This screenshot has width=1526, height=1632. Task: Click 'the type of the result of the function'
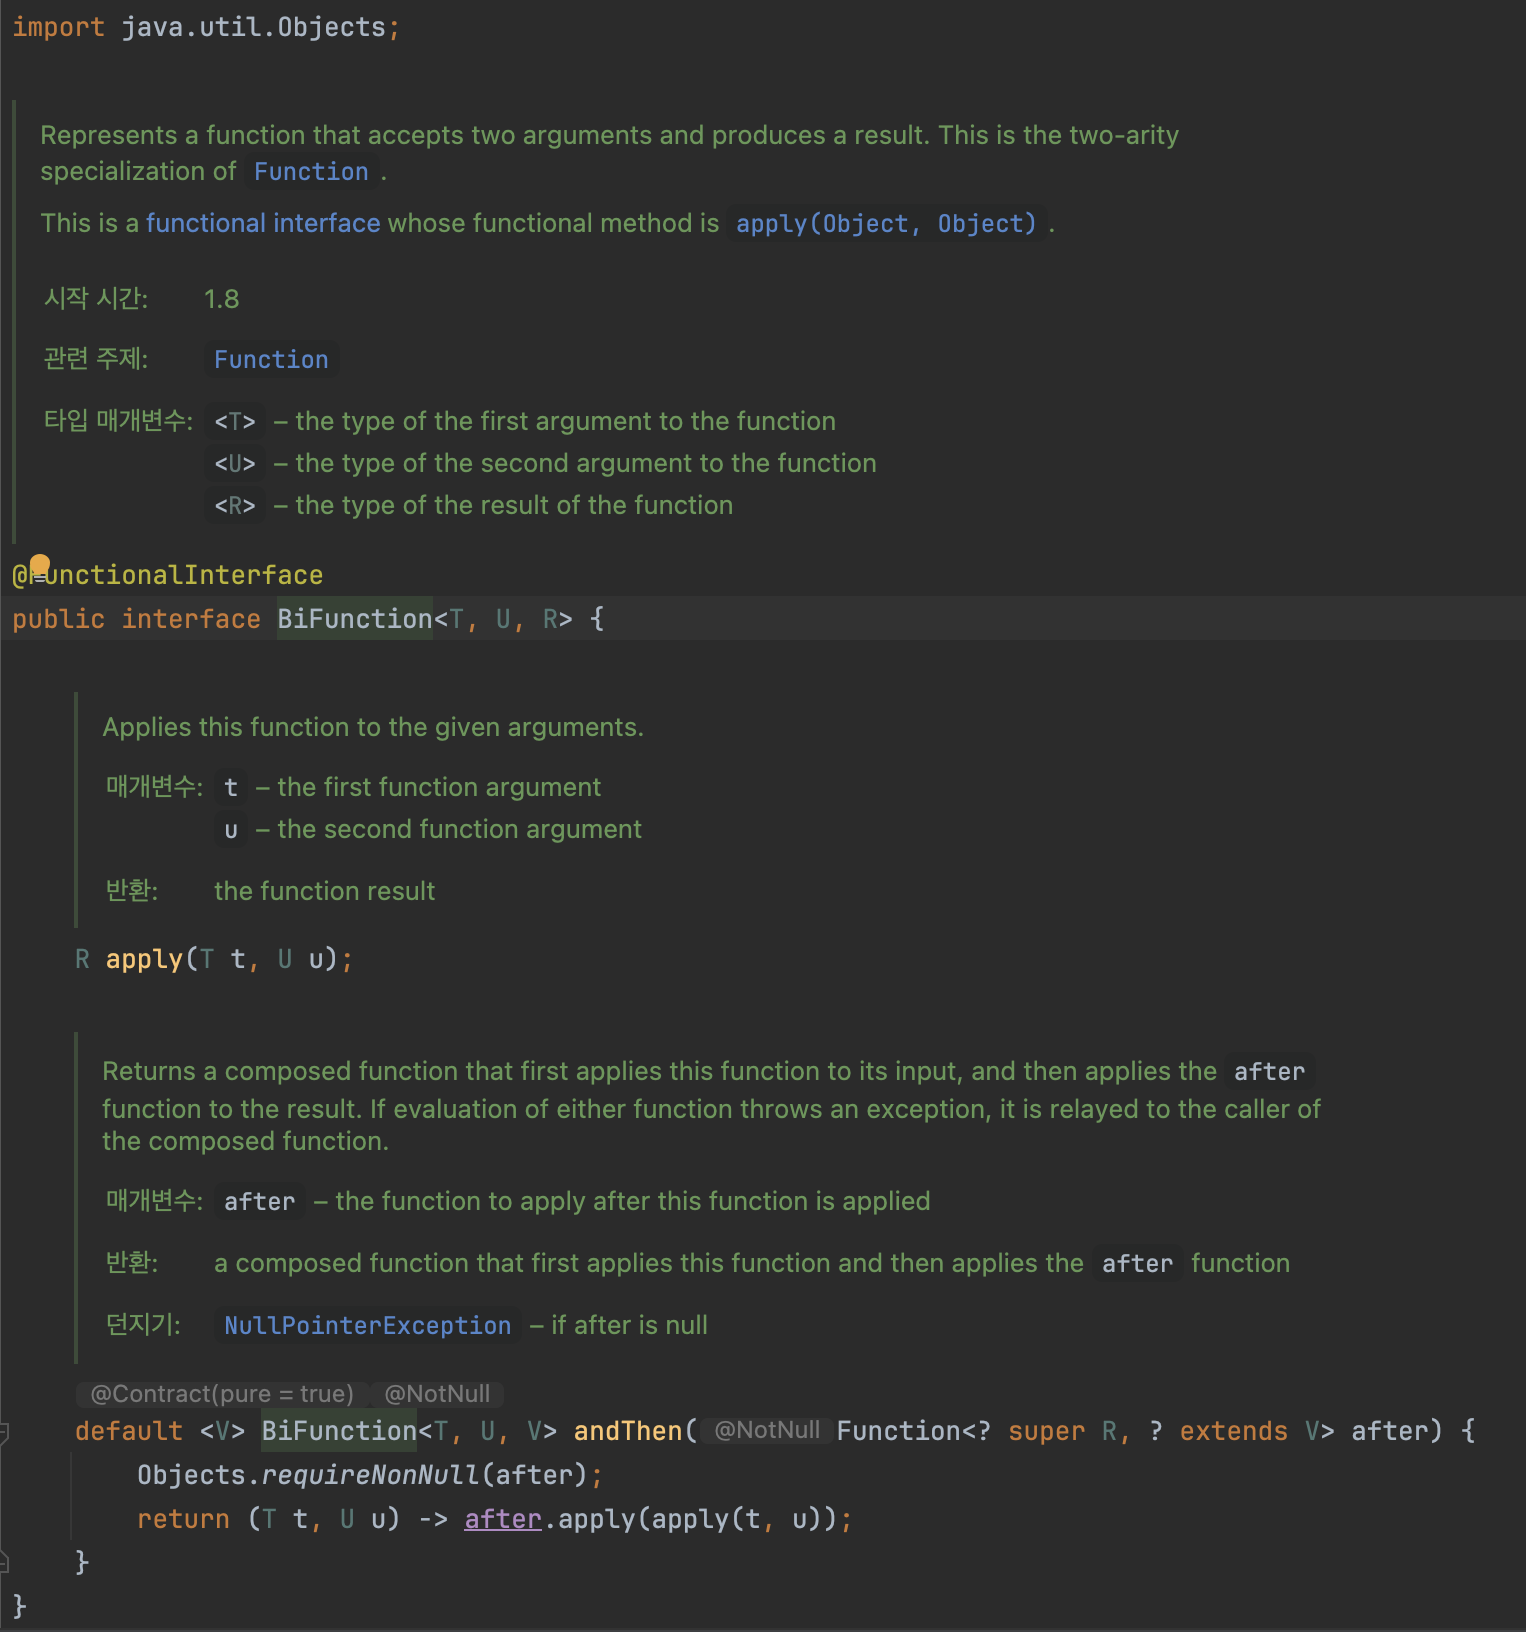[514, 505]
